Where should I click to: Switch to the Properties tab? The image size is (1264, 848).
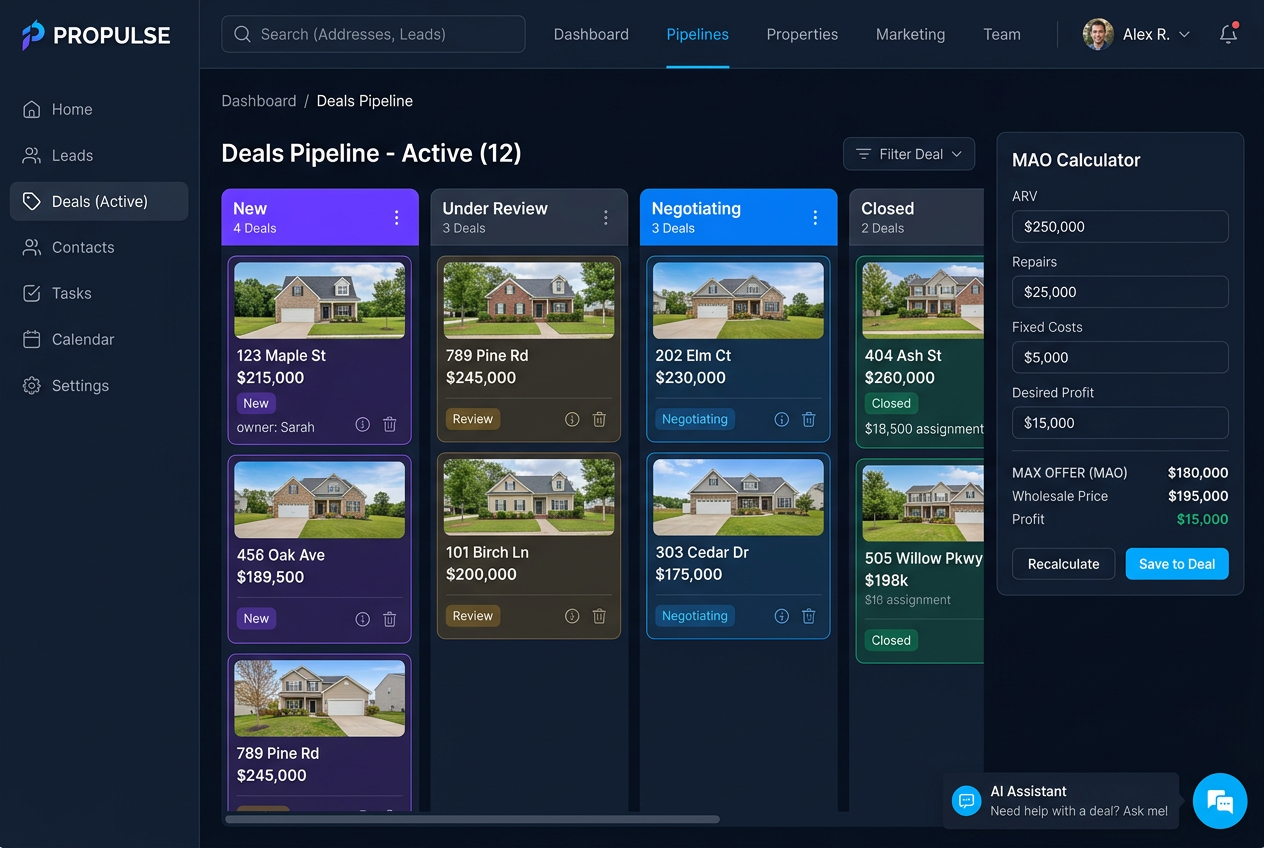(802, 34)
